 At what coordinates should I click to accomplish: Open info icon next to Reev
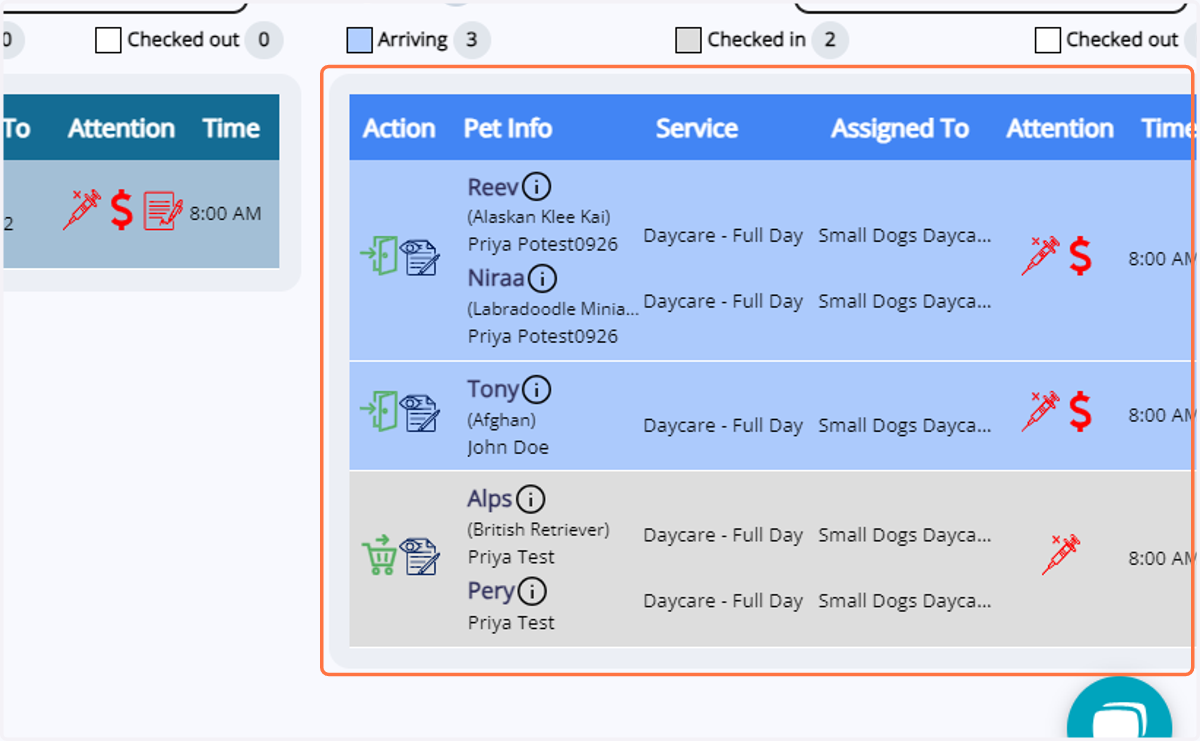coord(537,187)
